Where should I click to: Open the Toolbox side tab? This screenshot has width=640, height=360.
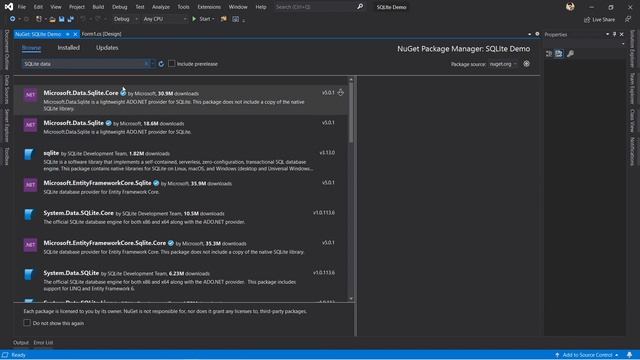click(x=7, y=156)
